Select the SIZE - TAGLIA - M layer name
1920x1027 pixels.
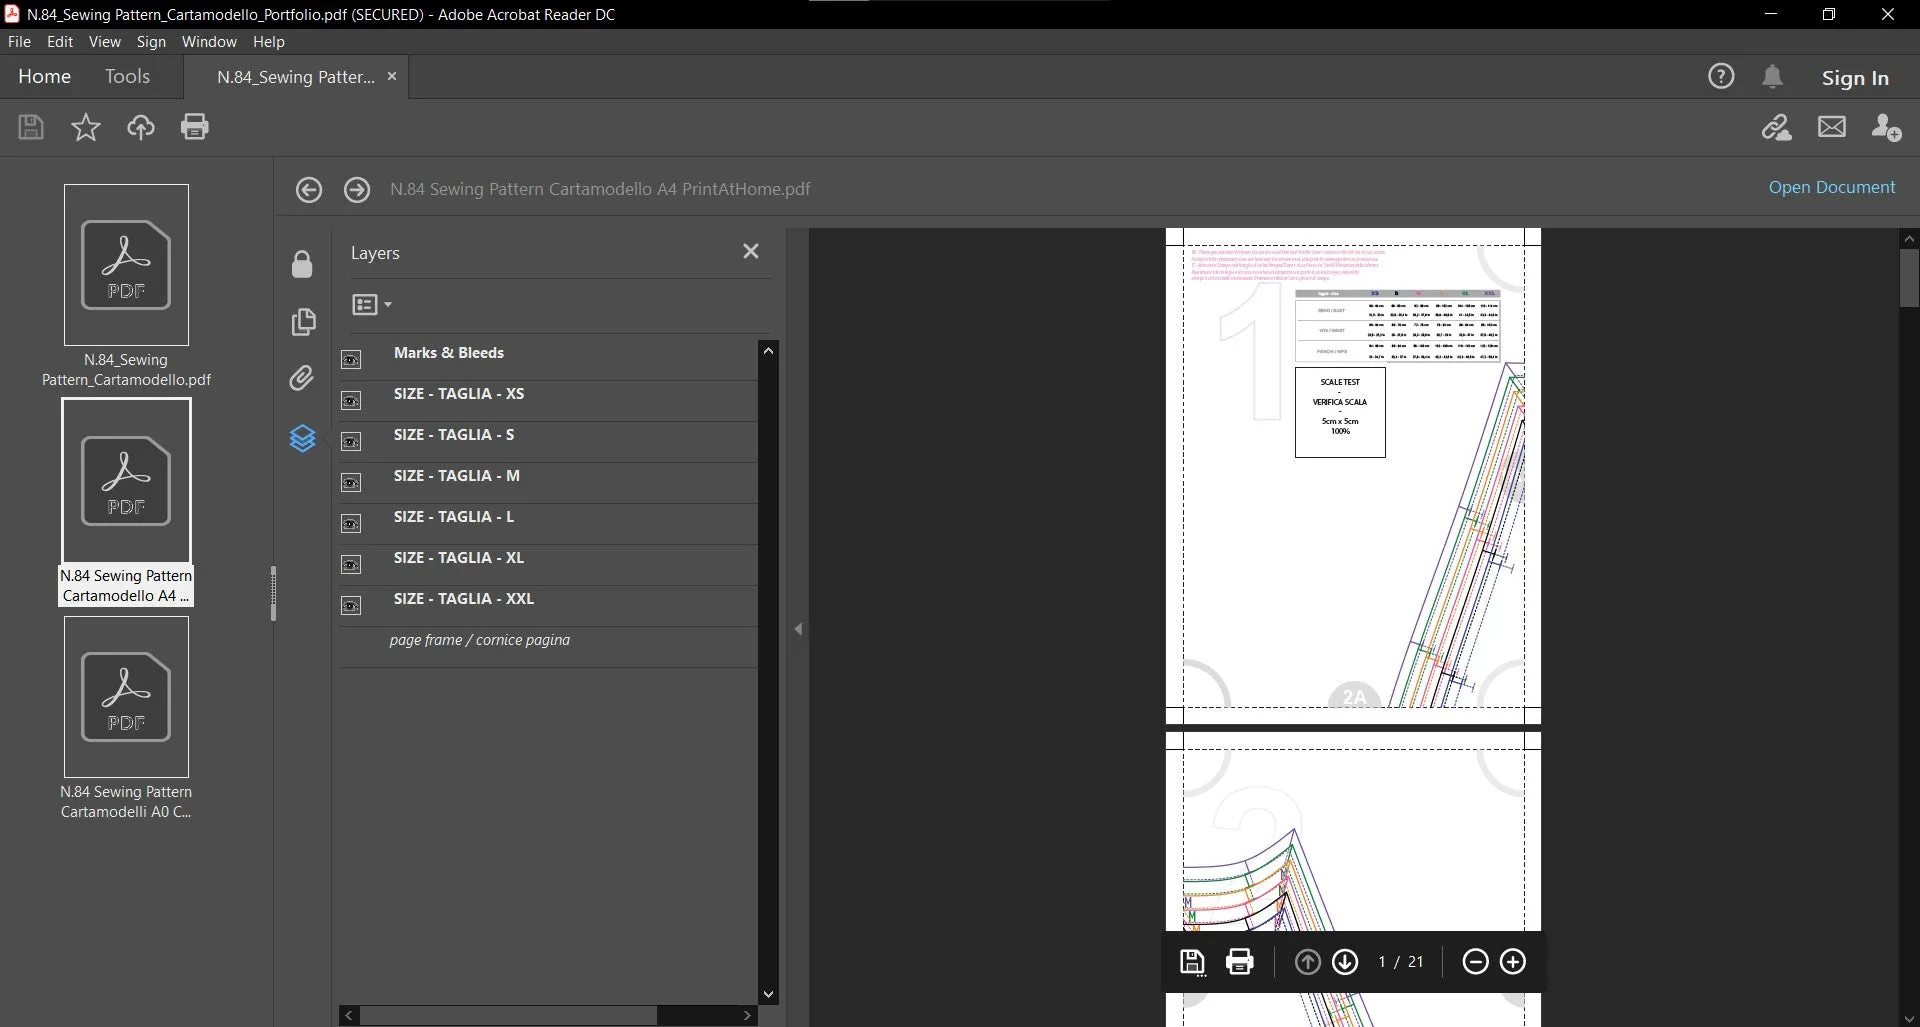pyautogui.click(x=456, y=476)
